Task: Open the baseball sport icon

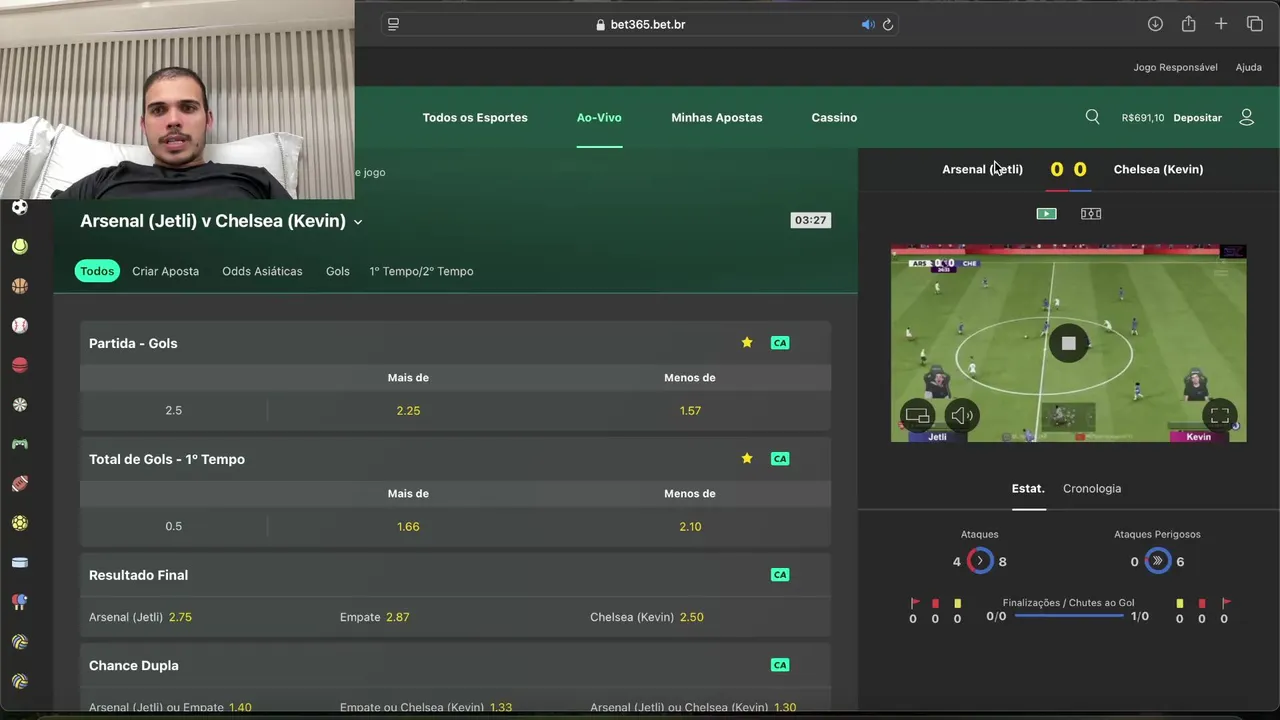Action: 19,326
